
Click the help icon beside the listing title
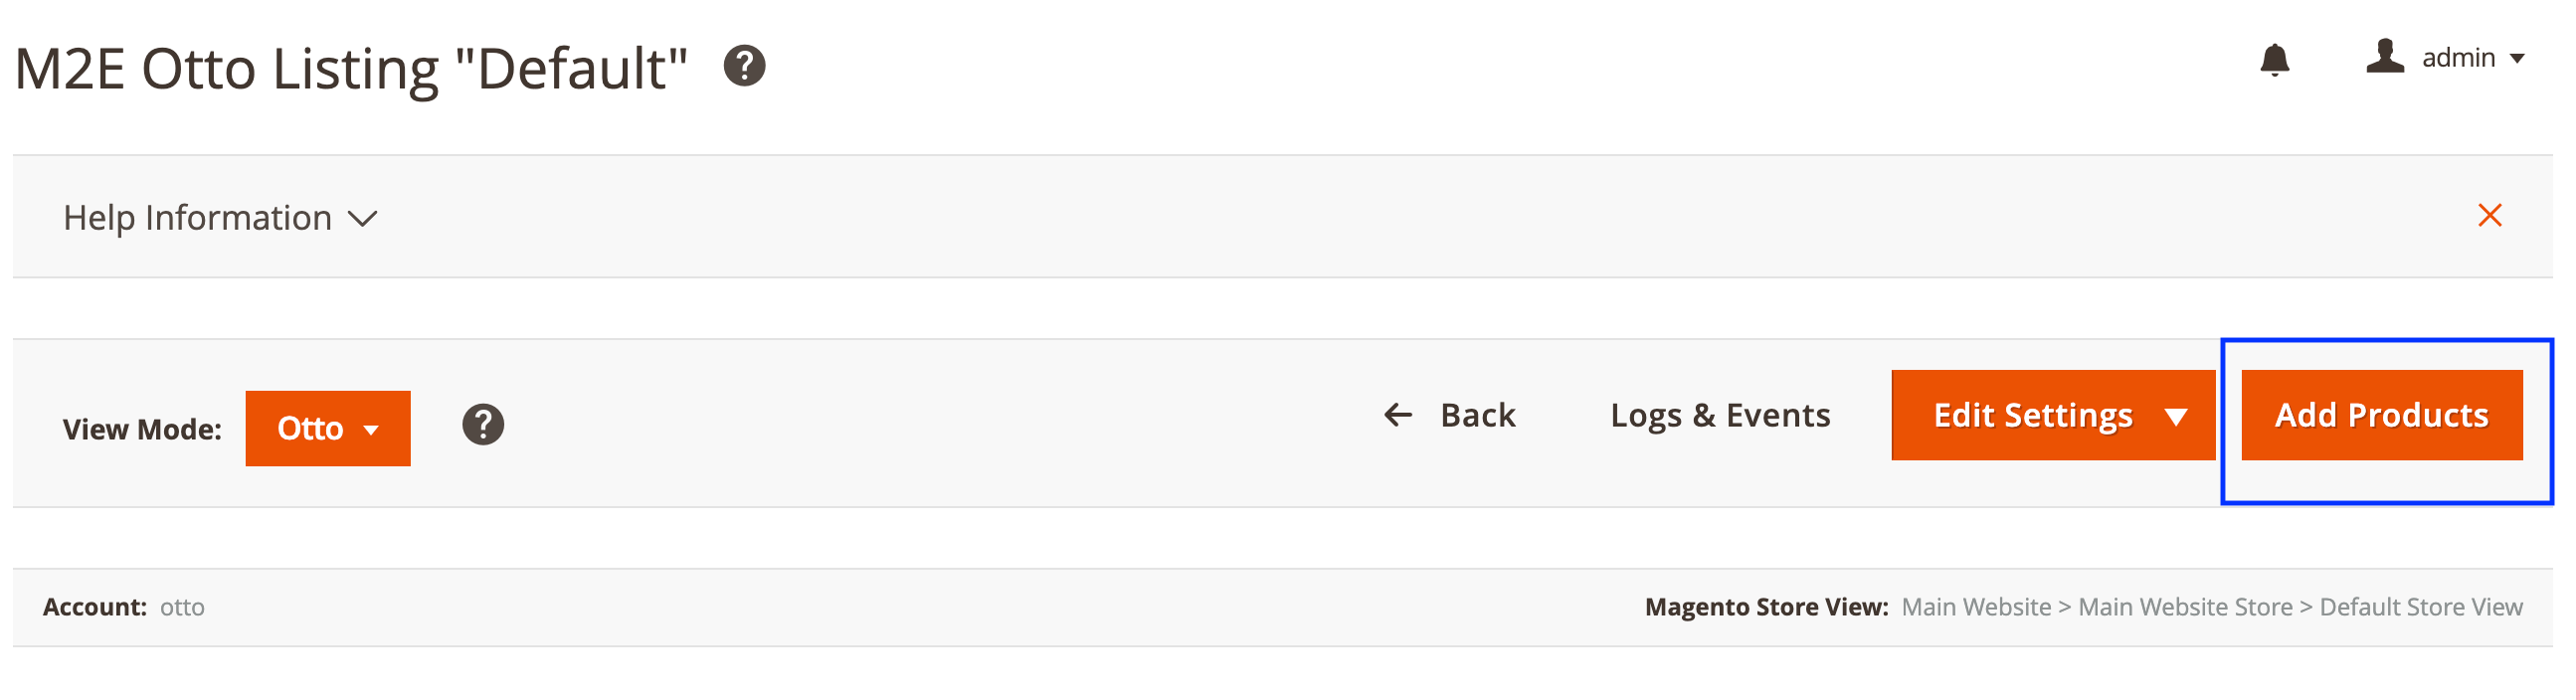pyautogui.click(x=744, y=66)
